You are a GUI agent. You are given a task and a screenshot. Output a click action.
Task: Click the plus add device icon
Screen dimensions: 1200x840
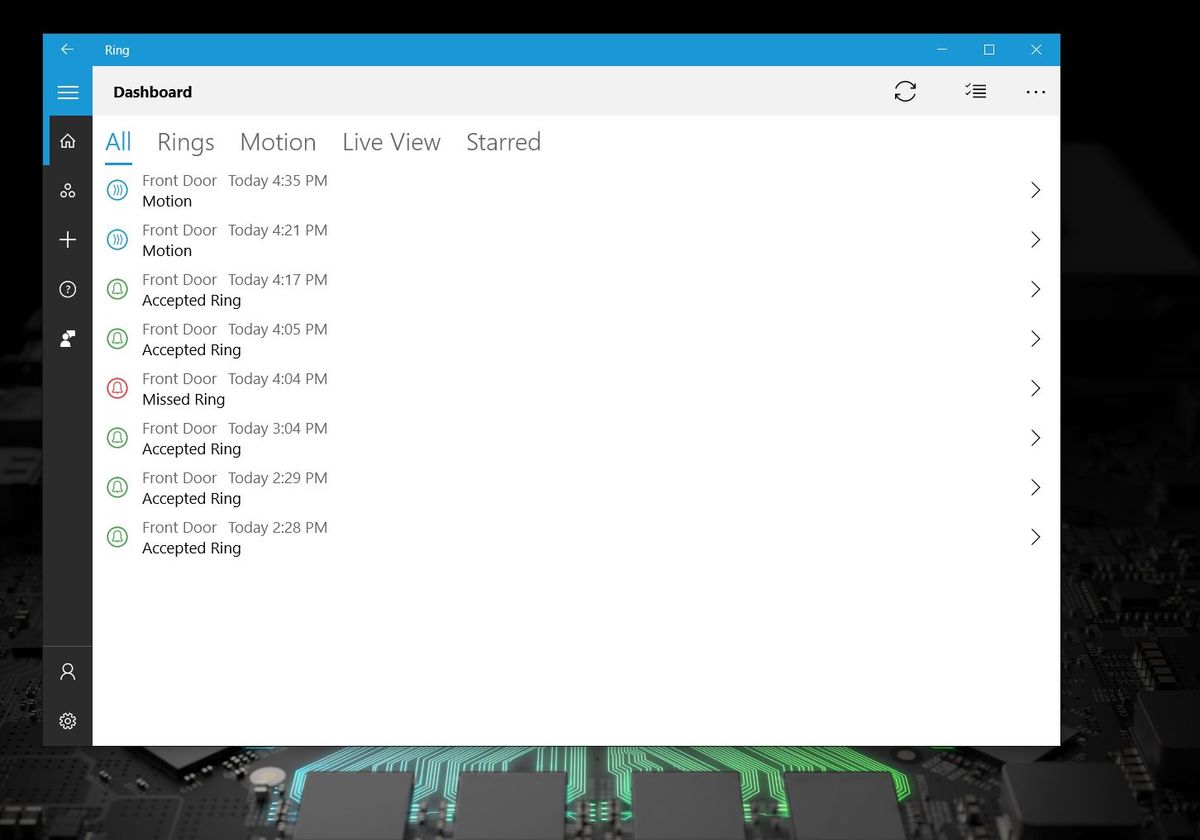68,240
